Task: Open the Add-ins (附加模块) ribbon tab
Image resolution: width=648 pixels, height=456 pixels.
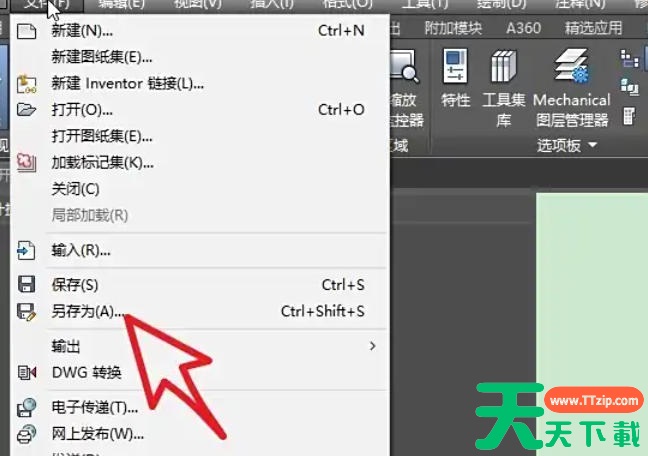Action: (453, 29)
